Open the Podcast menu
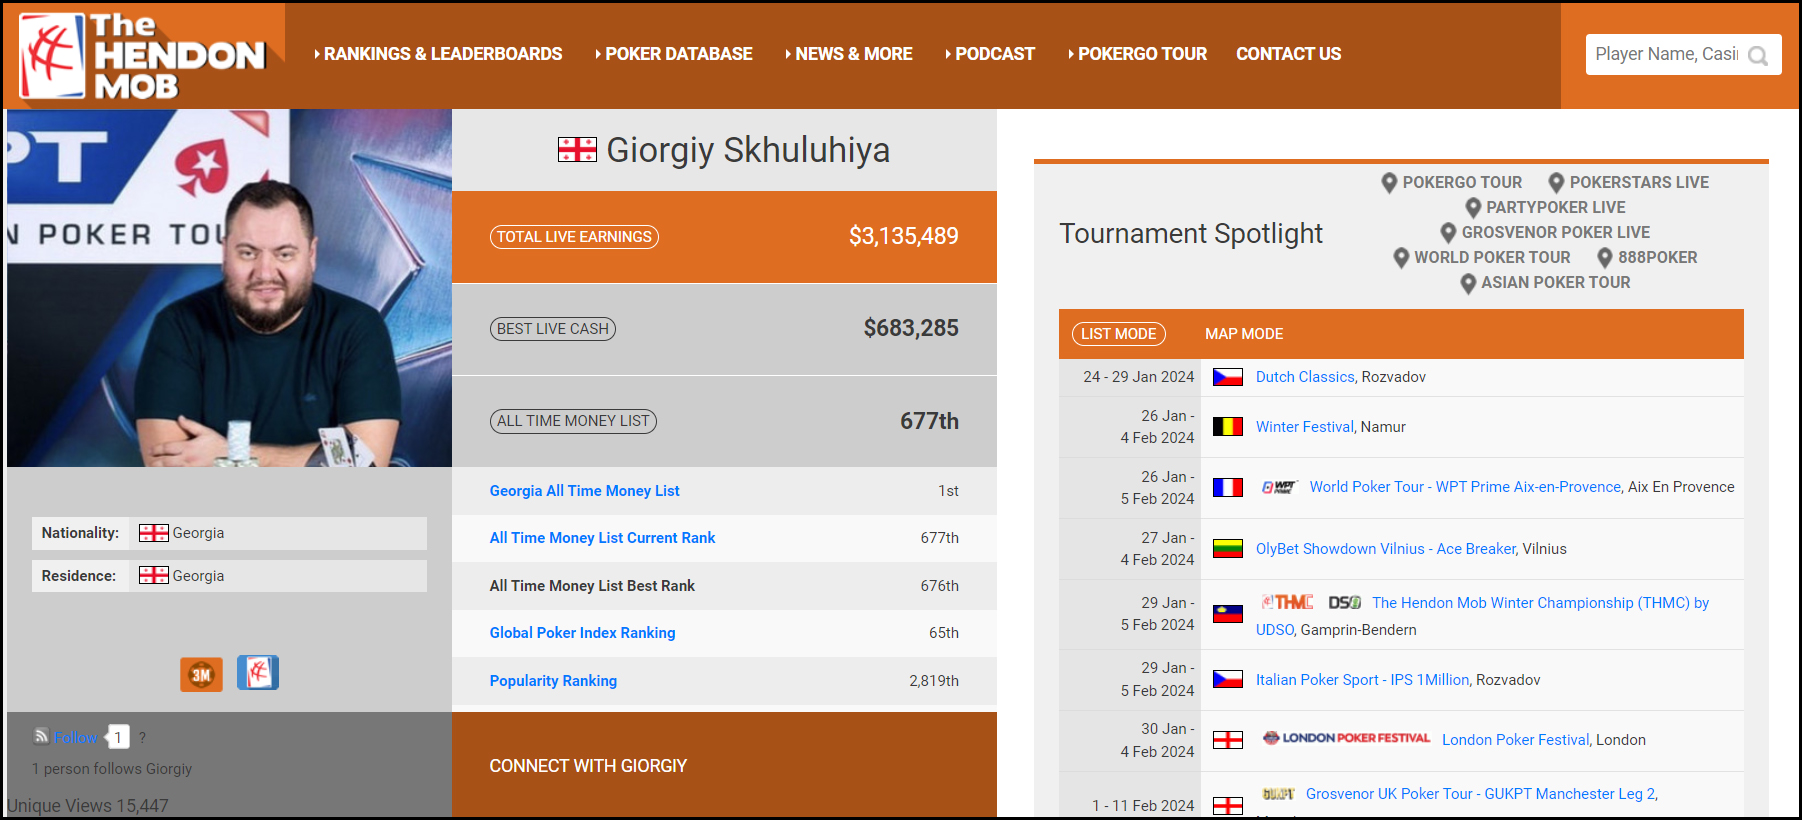This screenshot has height=820, width=1802. pyautogui.click(x=990, y=54)
